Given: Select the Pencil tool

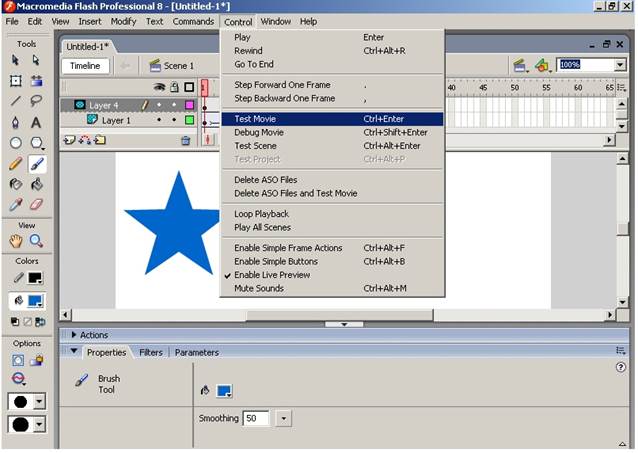Looking at the screenshot, I should coord(15,164).
